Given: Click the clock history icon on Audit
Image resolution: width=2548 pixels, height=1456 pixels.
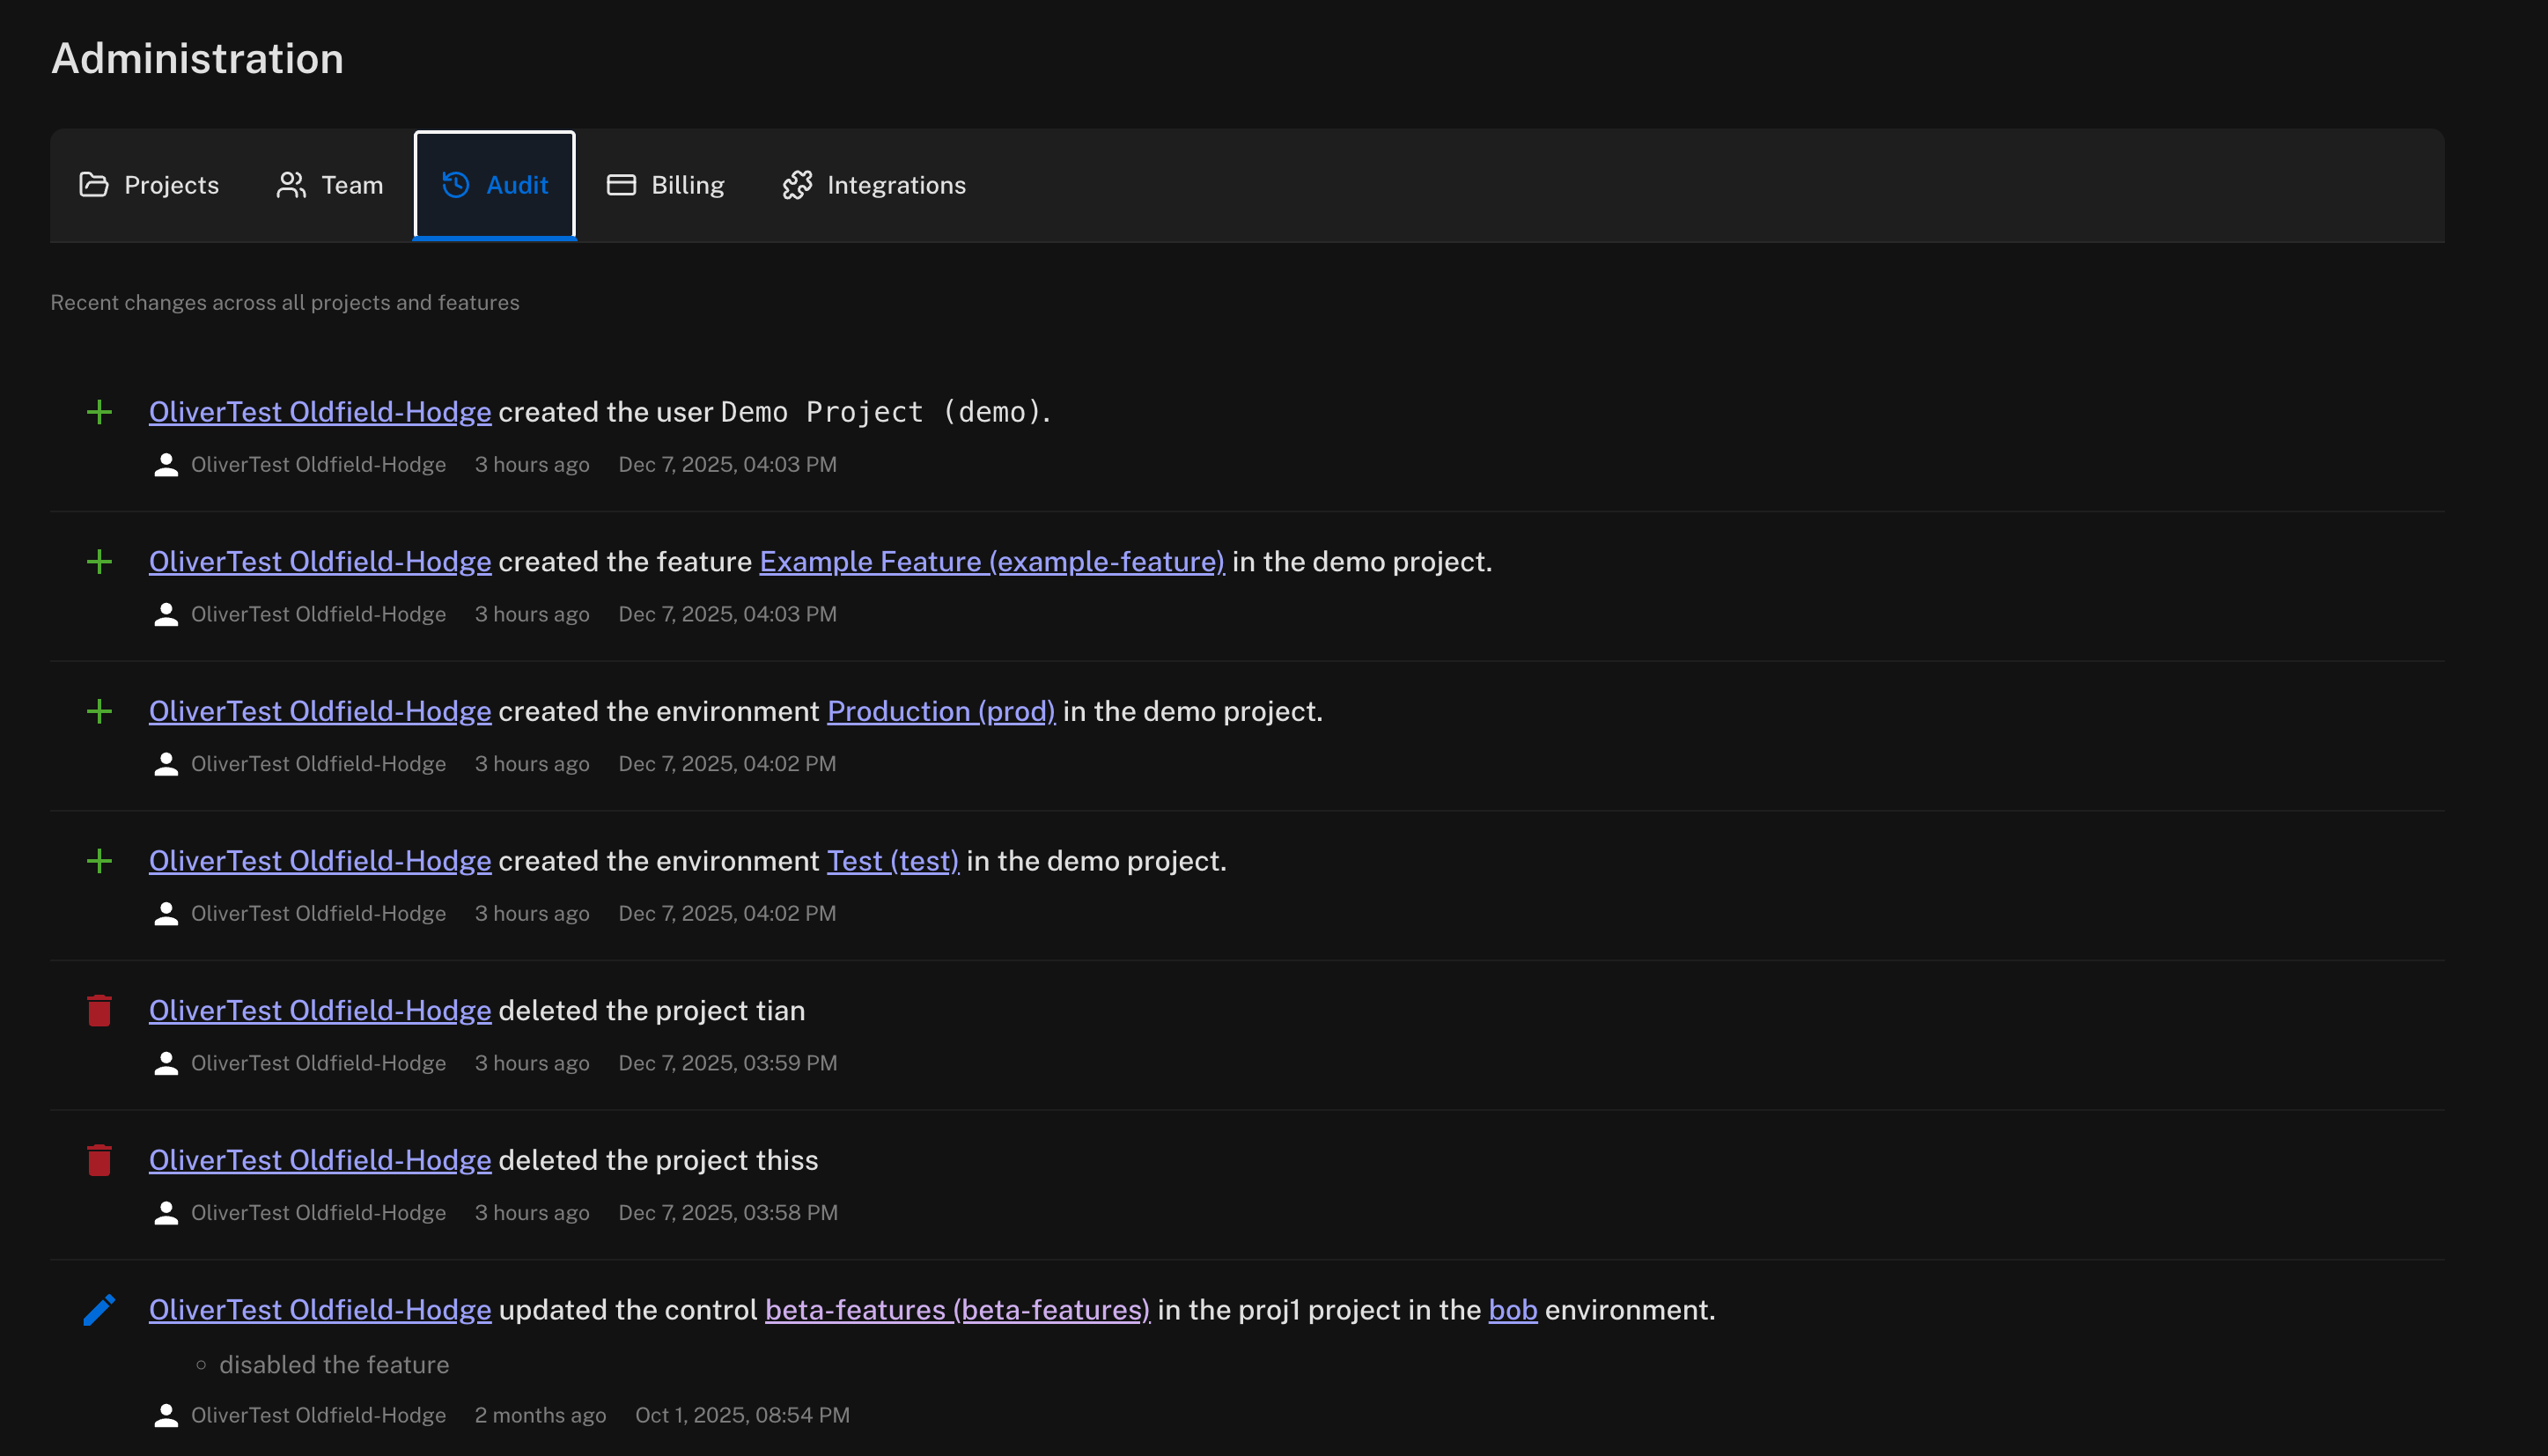Looking at the screenshot, I should (456, 185).
